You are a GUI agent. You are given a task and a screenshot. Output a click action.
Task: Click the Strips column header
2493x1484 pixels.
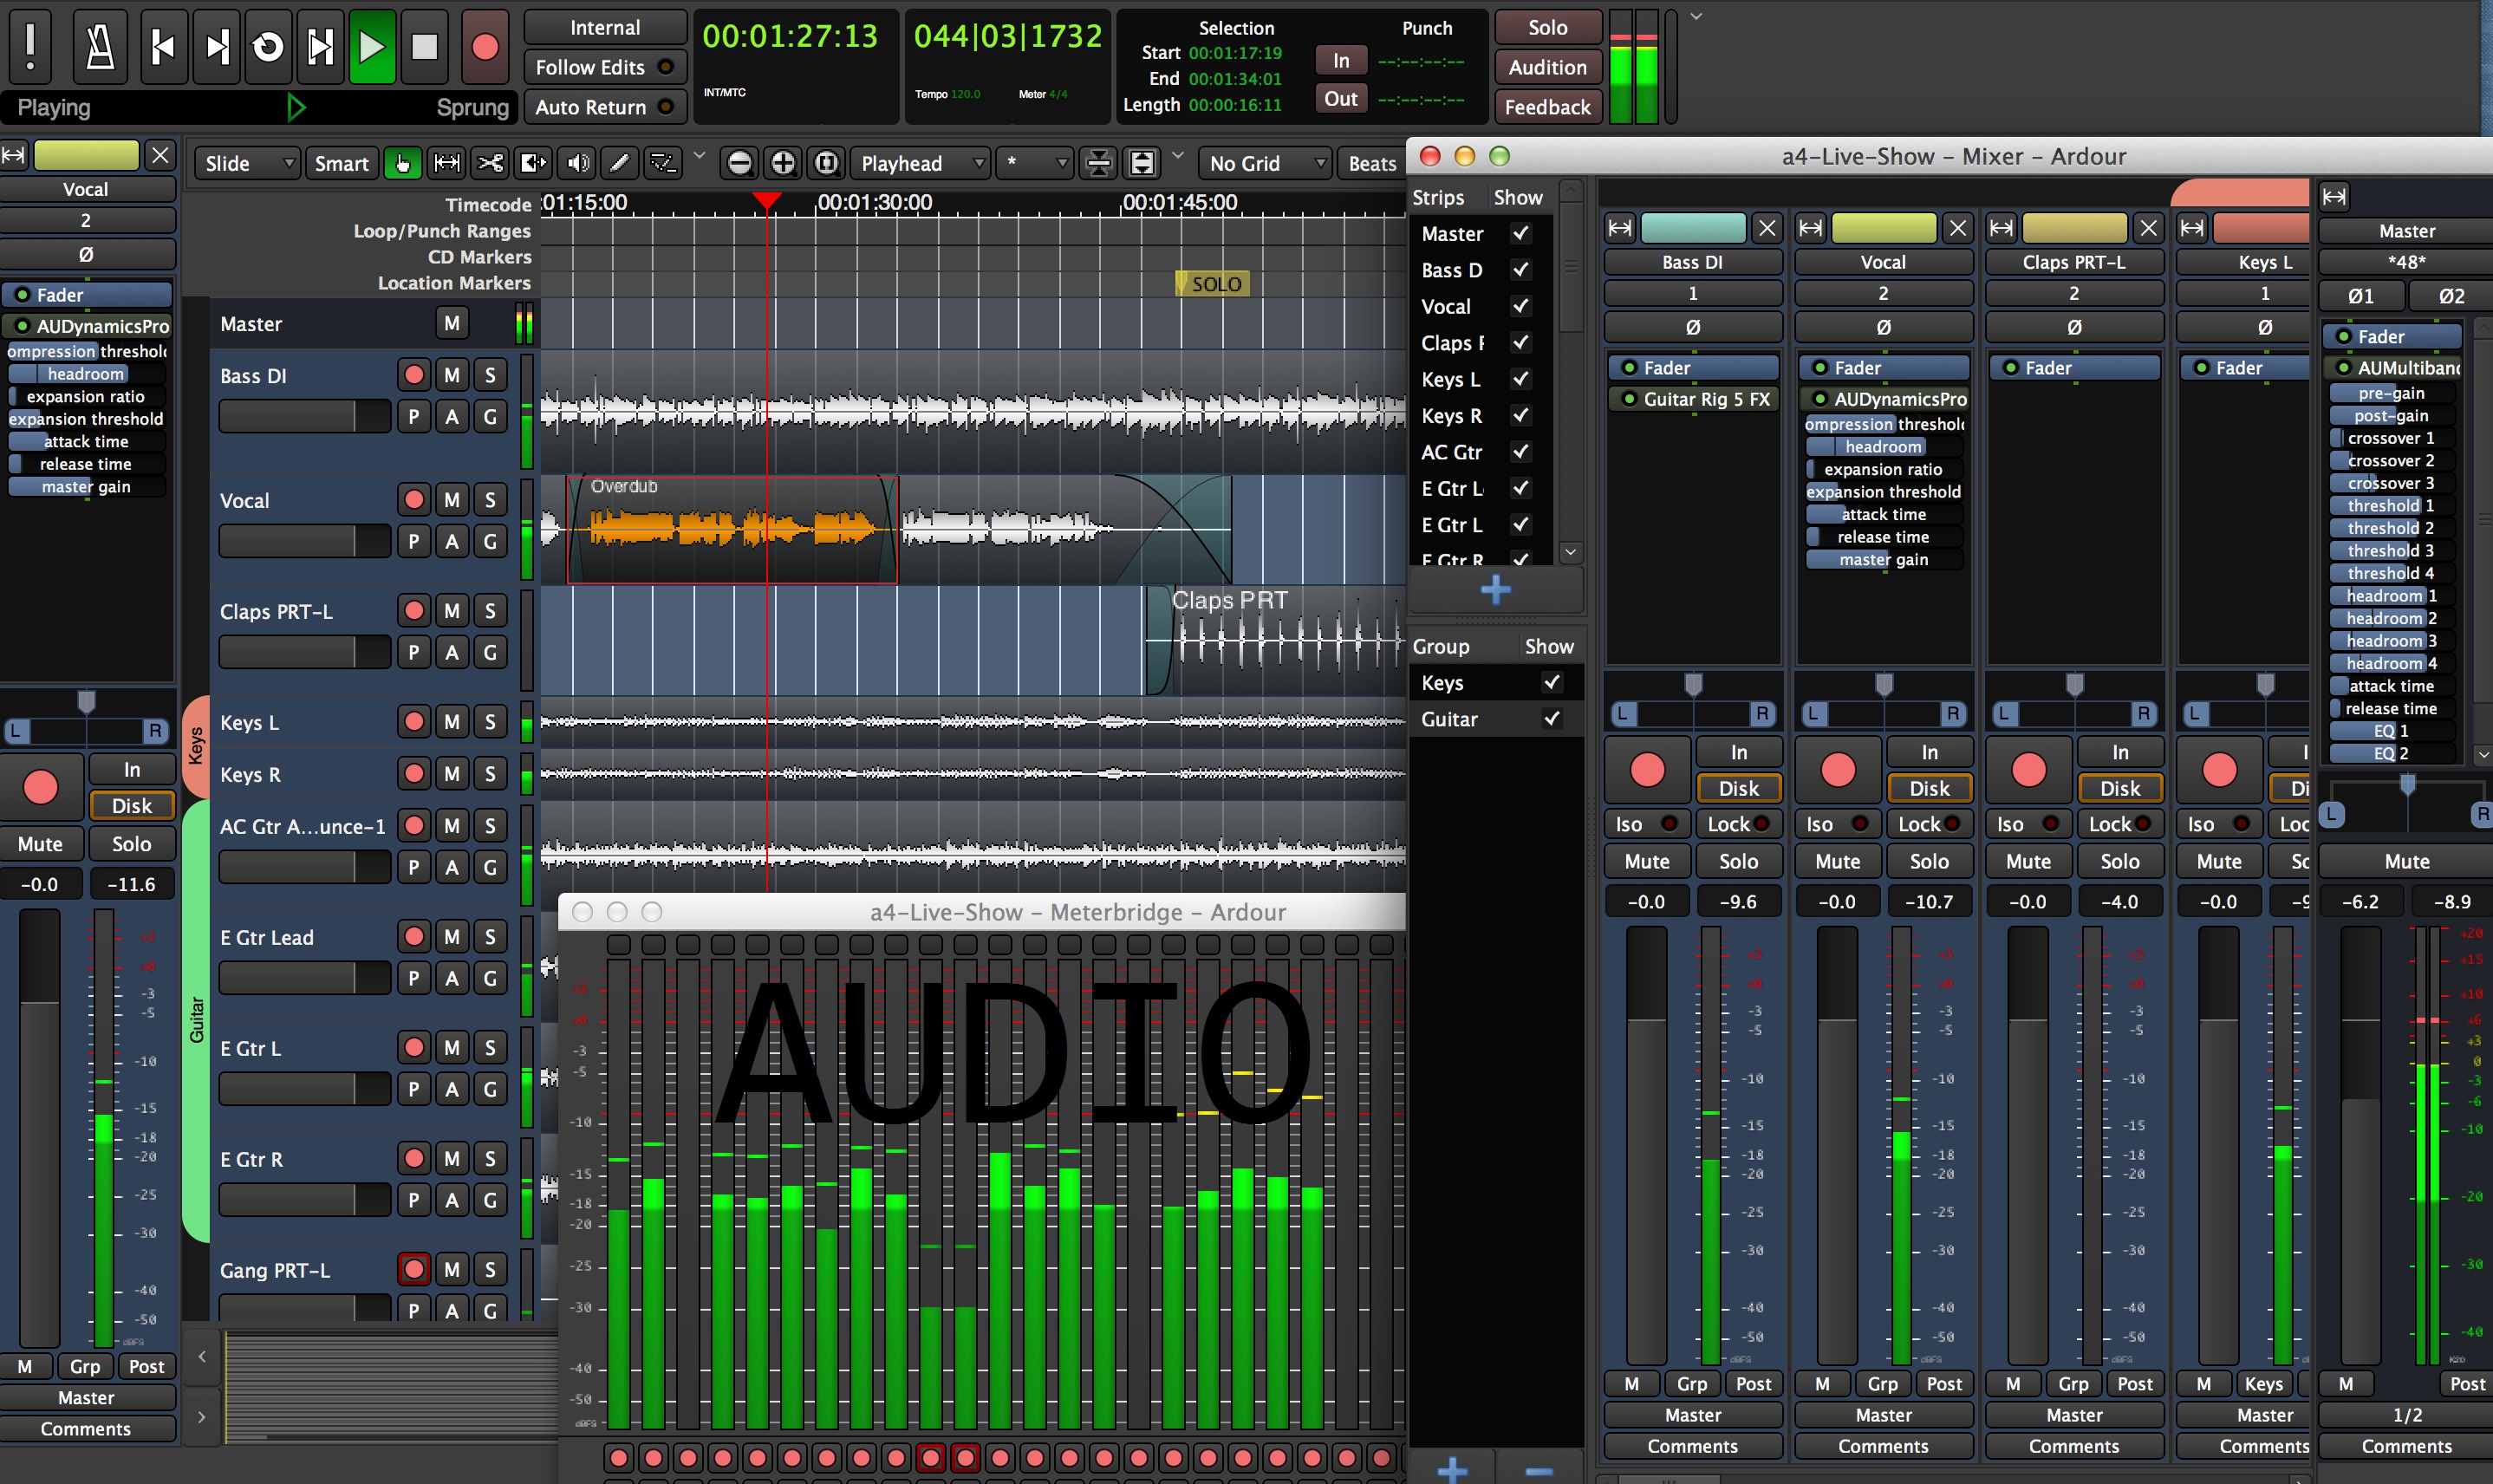click(1437, 197)
